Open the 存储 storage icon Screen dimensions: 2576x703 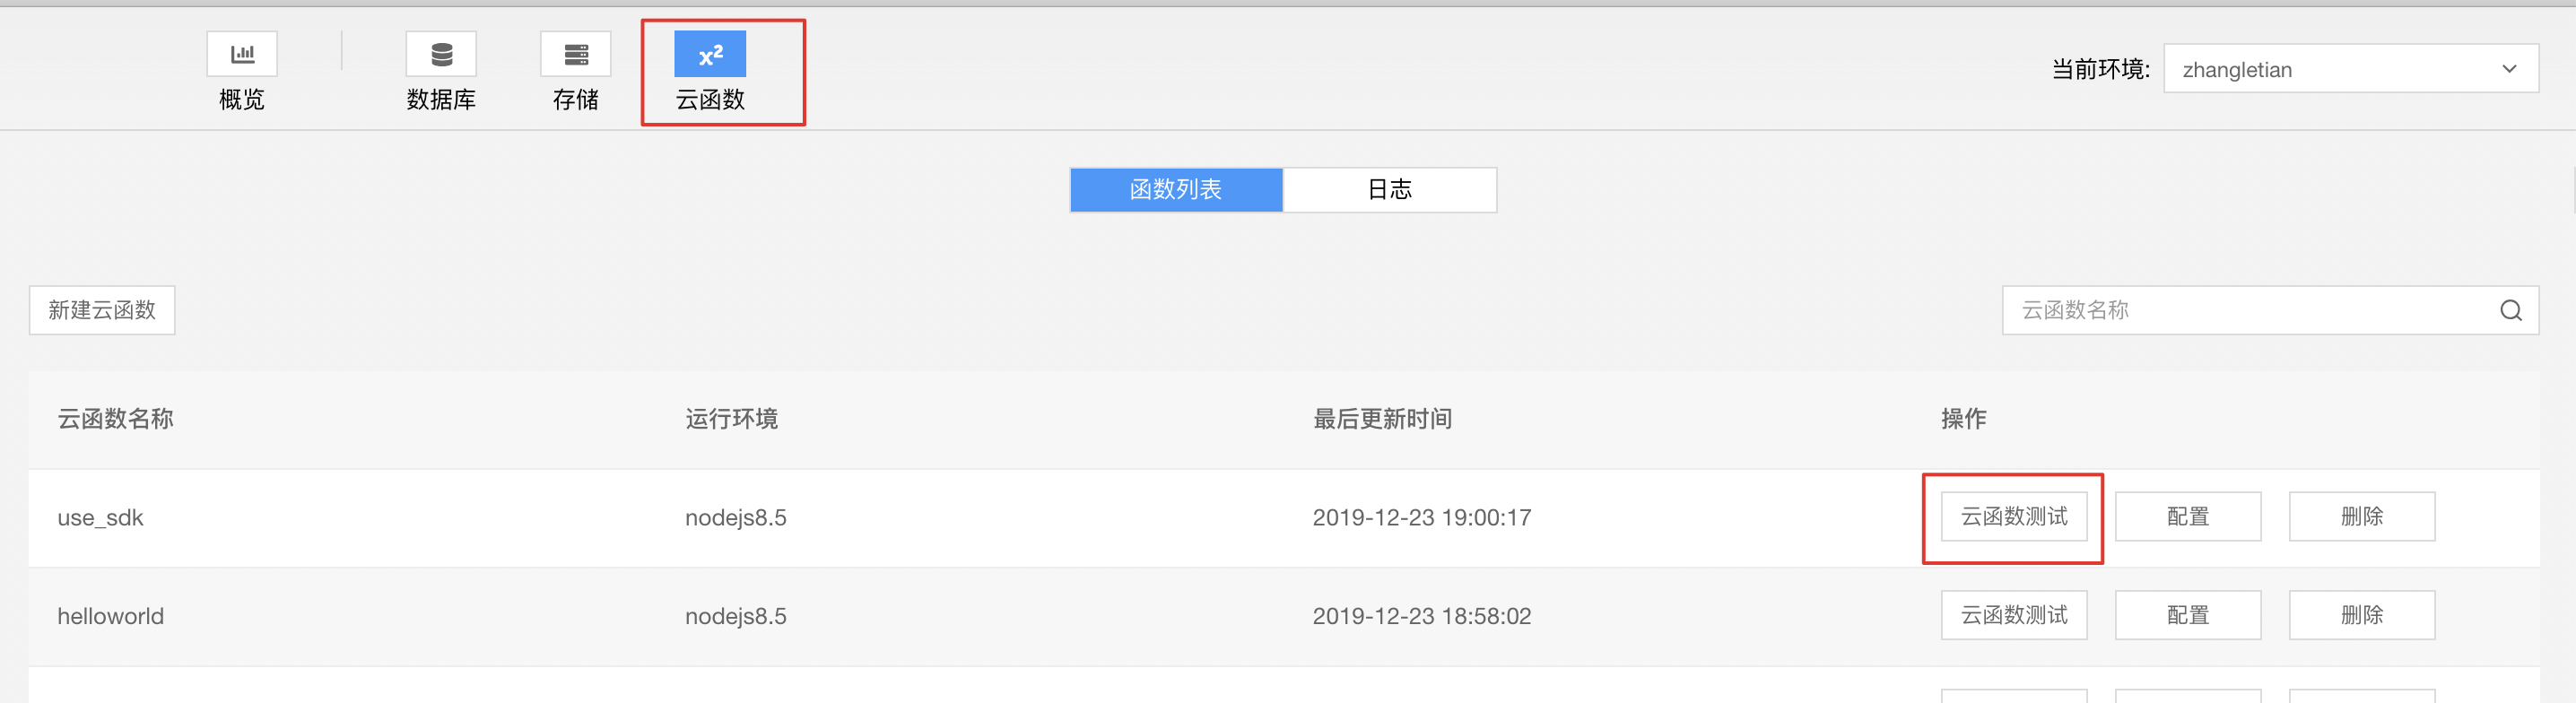point(576,54)
